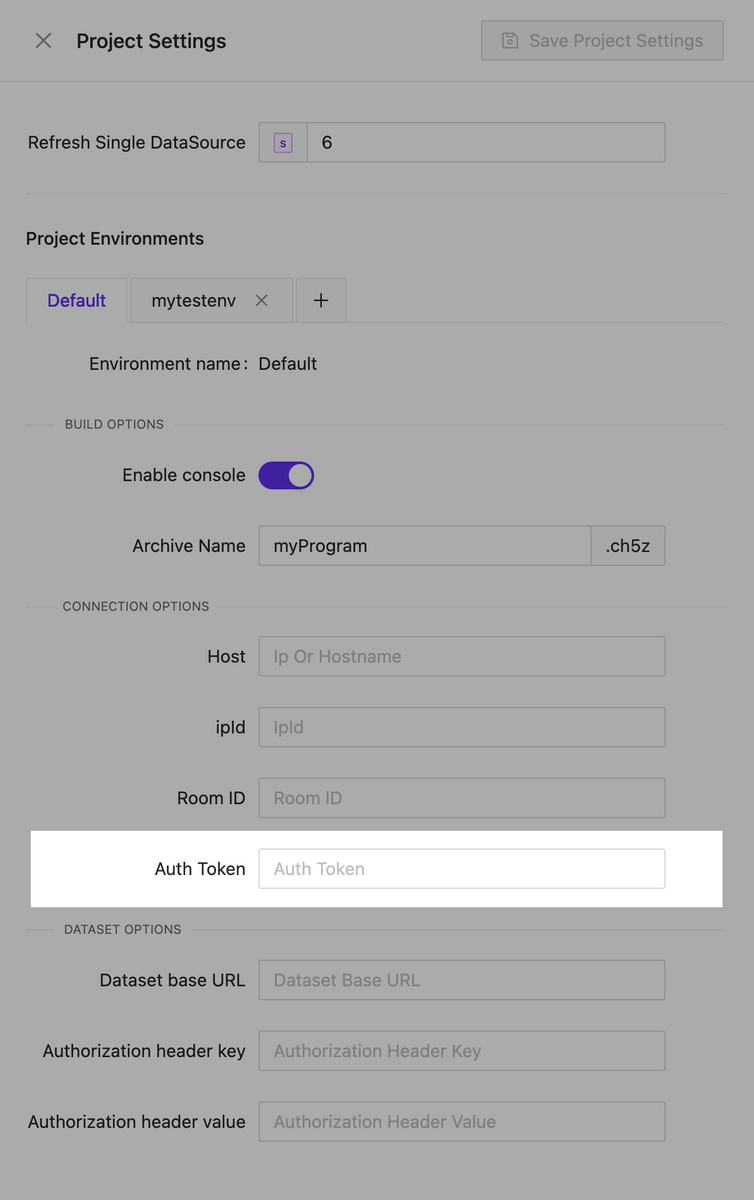Click the save icon in Save Project Settings
This screenshot has width=754, height=1200.
click(510, 40)
